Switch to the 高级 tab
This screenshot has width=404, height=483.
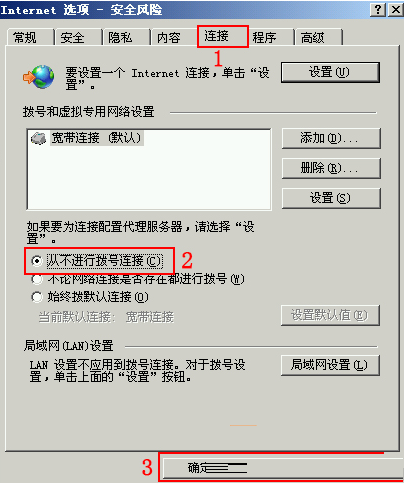pyautogui.click(x=319, y=37)
